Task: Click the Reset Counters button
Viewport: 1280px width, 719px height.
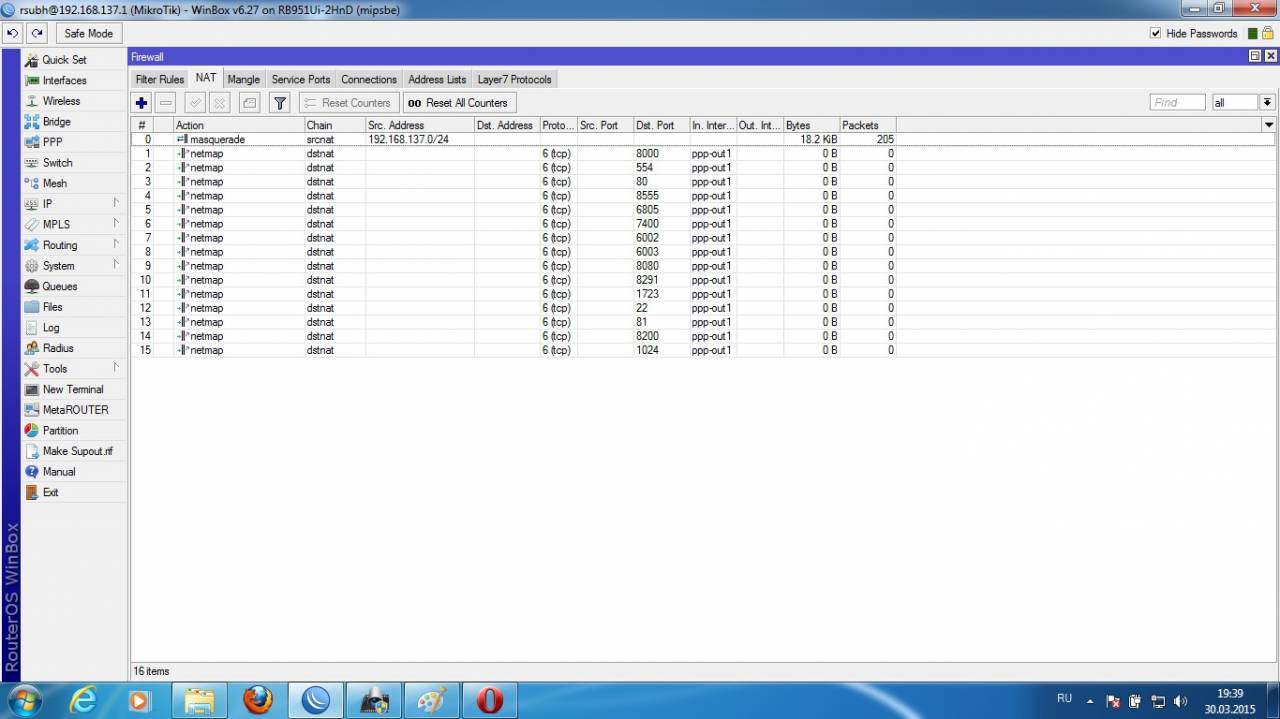Action: click(x=347, y=102)
